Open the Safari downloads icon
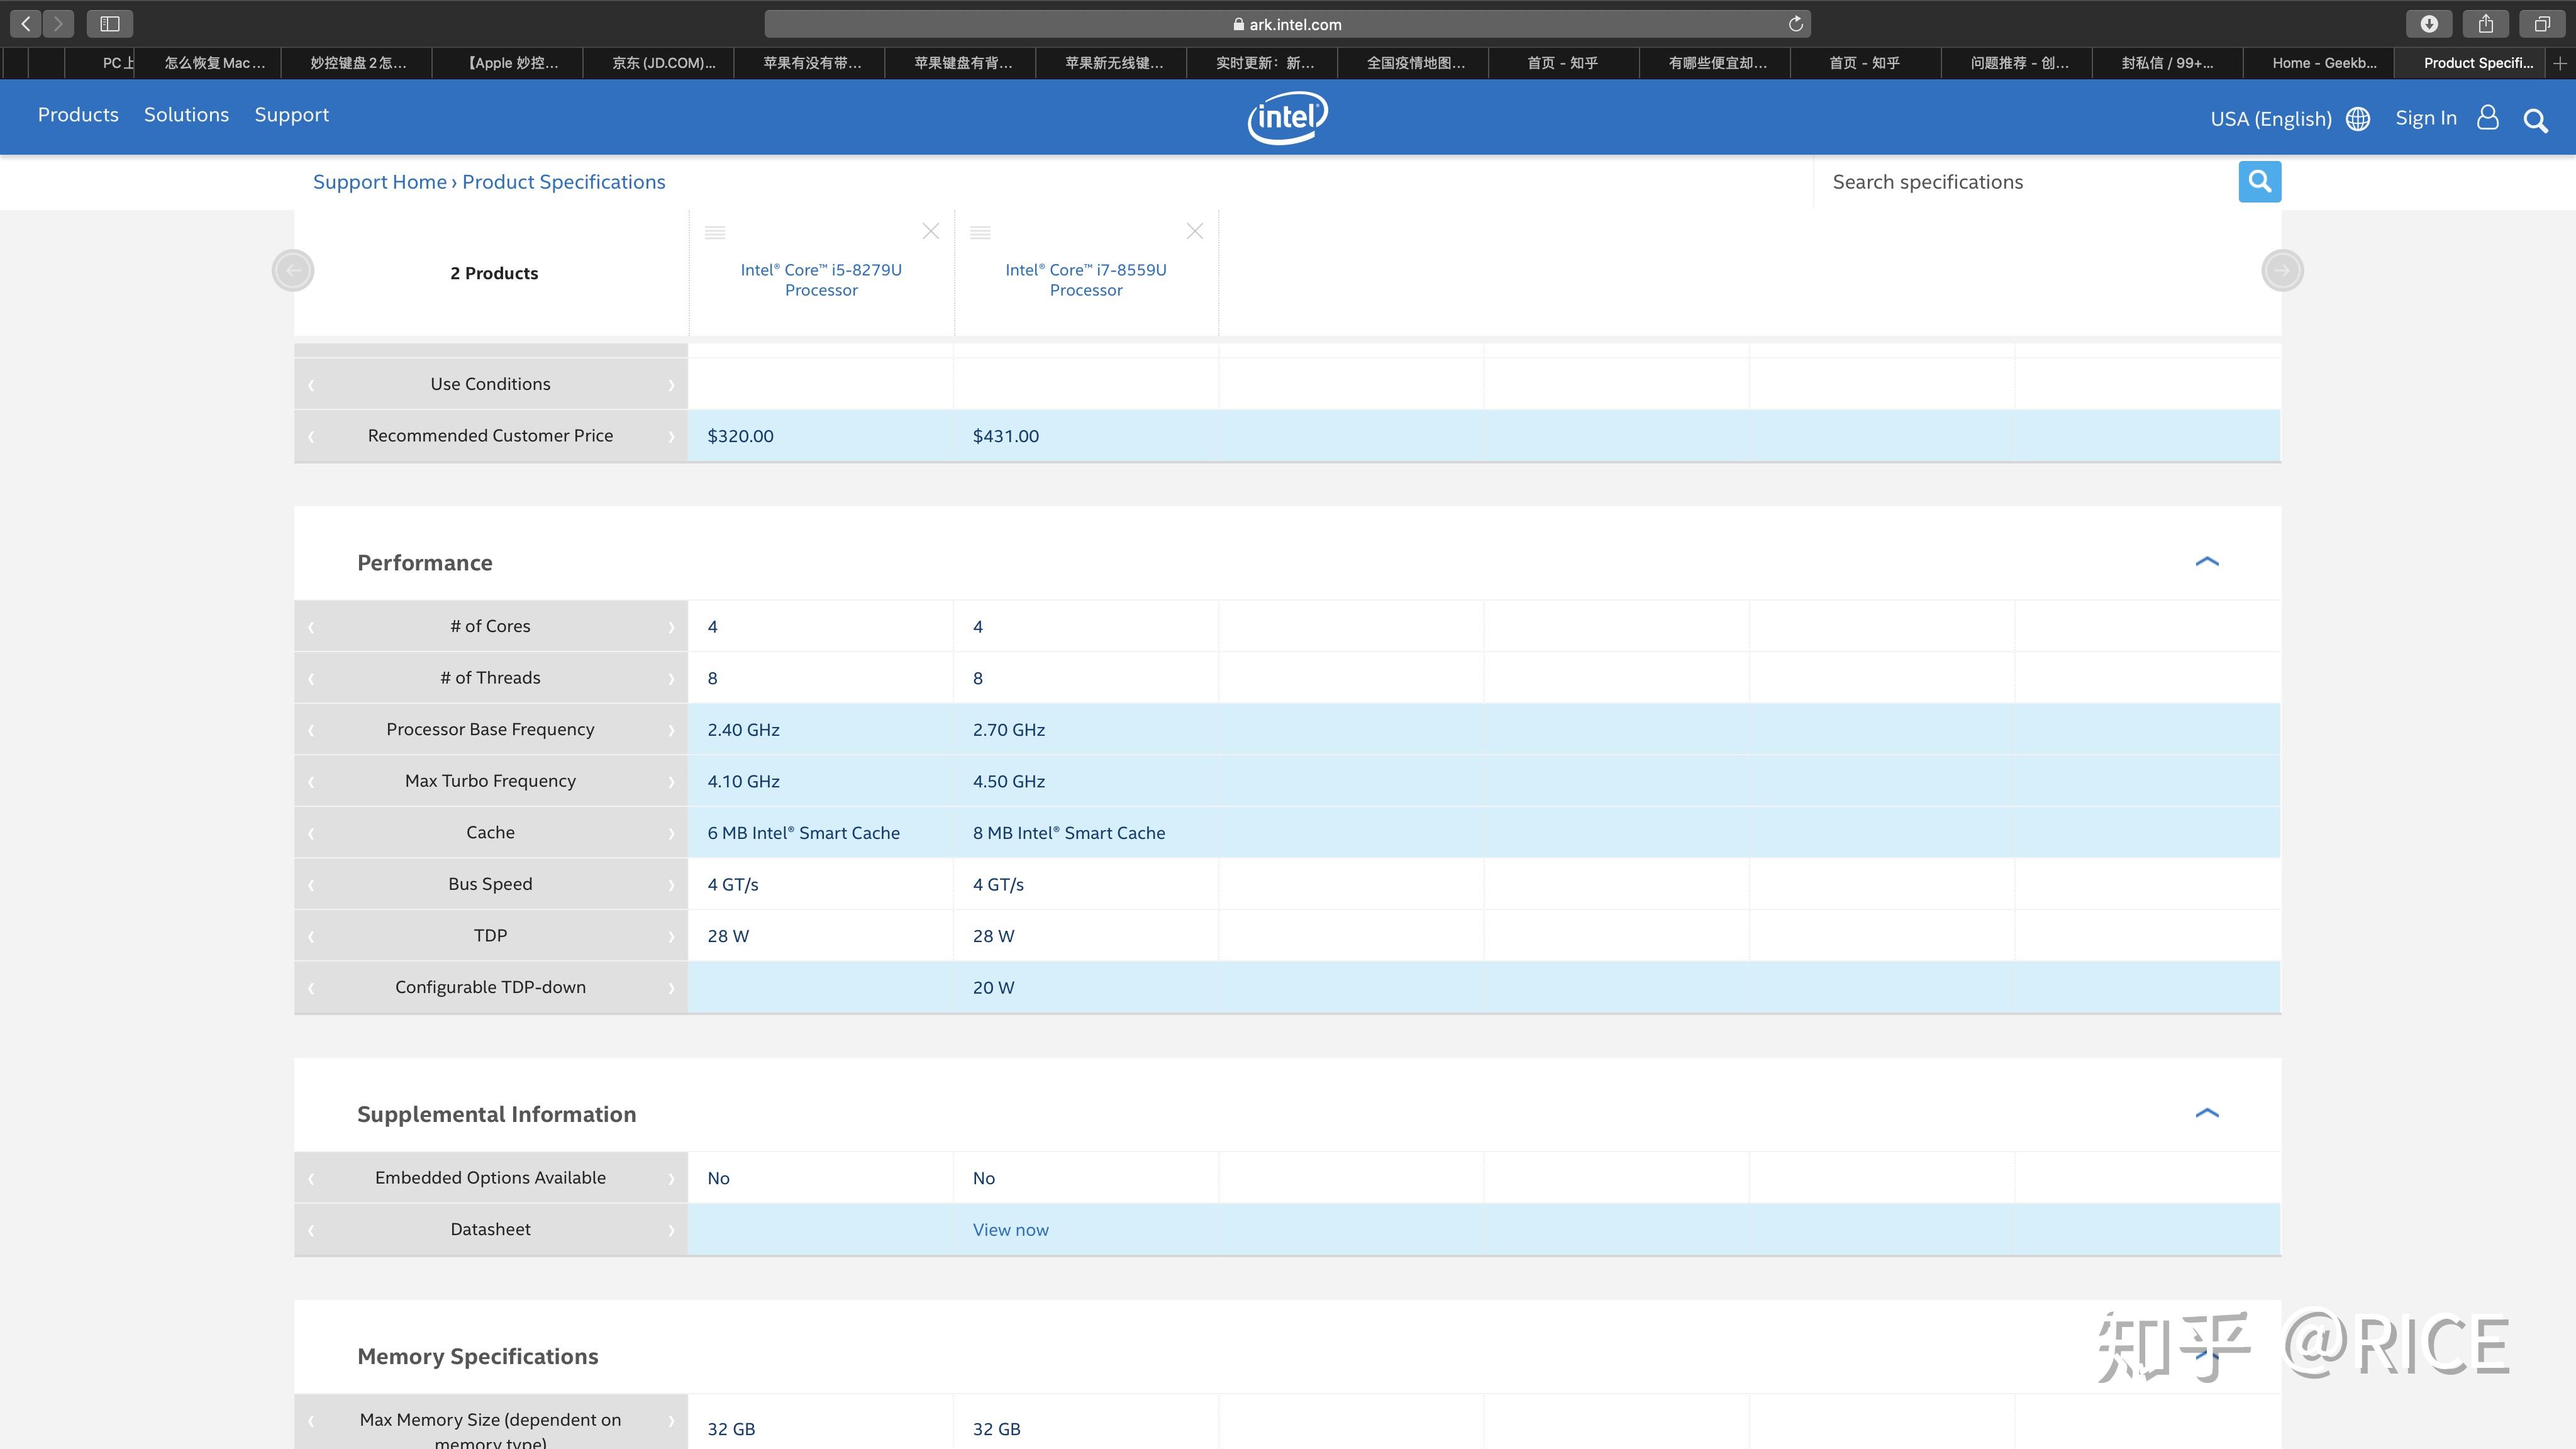The width and height of the screenshot is (2576, 1449). [2429, 23]
